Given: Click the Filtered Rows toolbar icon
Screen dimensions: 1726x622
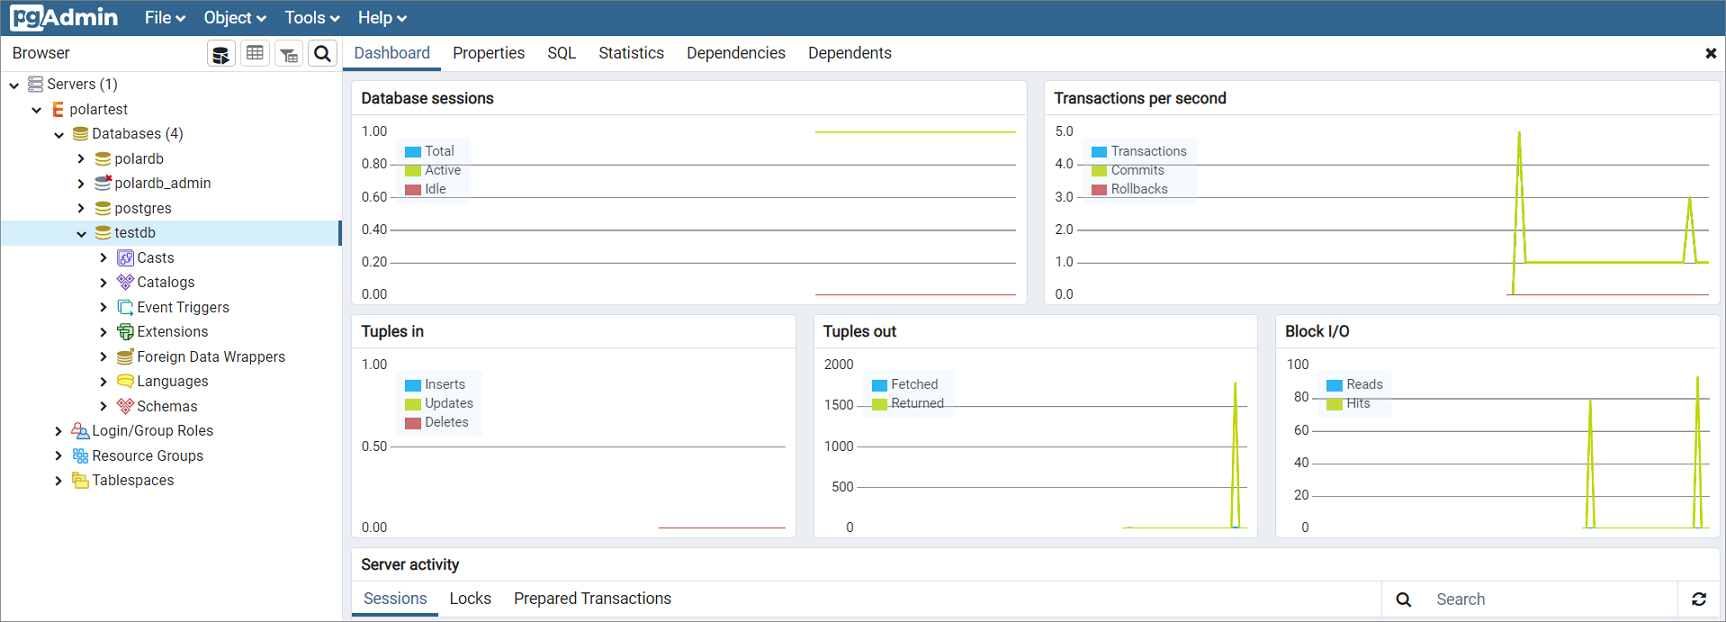Looking at the screenshot, I should click(x=289, y=54).
